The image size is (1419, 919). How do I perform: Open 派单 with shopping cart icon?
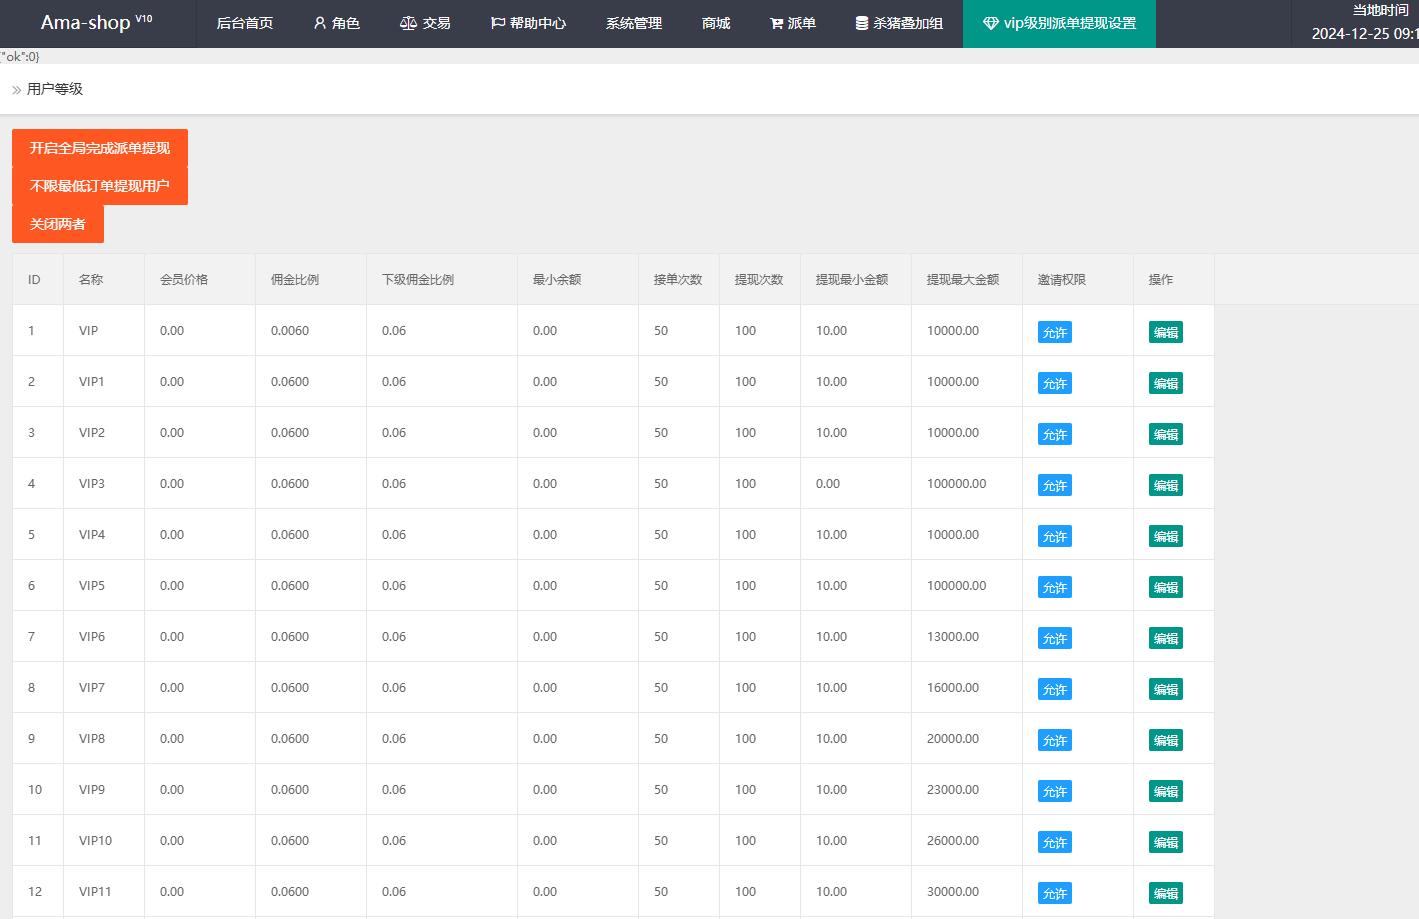(x=793, y=23)
